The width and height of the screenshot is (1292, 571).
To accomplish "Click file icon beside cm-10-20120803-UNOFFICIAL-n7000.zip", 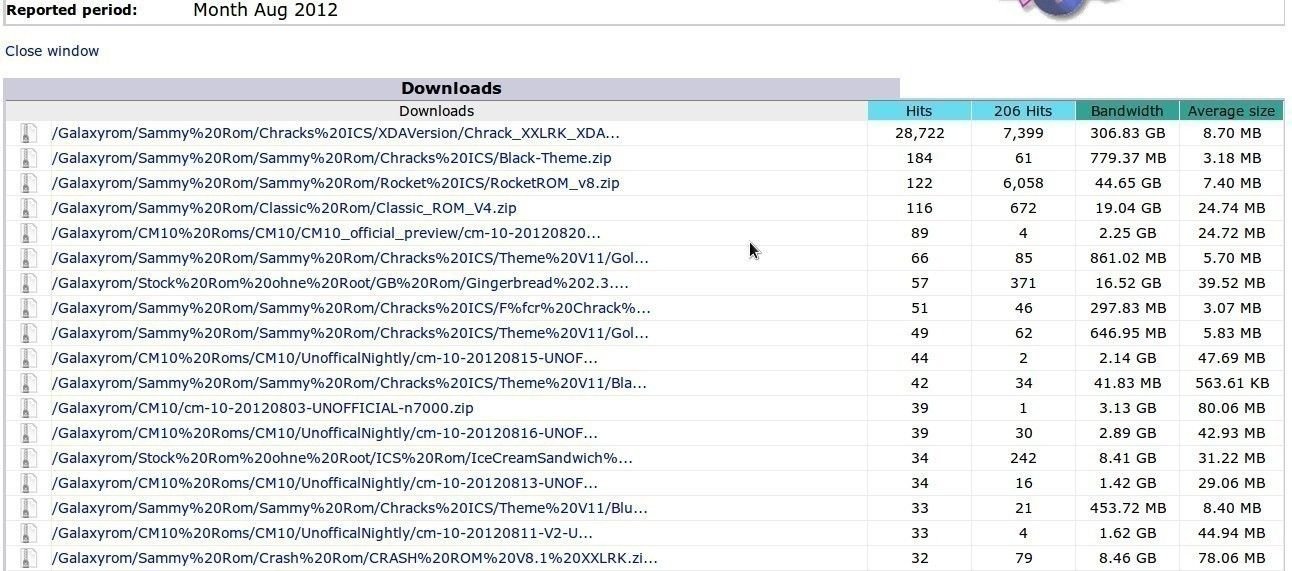I will point(28,408).
